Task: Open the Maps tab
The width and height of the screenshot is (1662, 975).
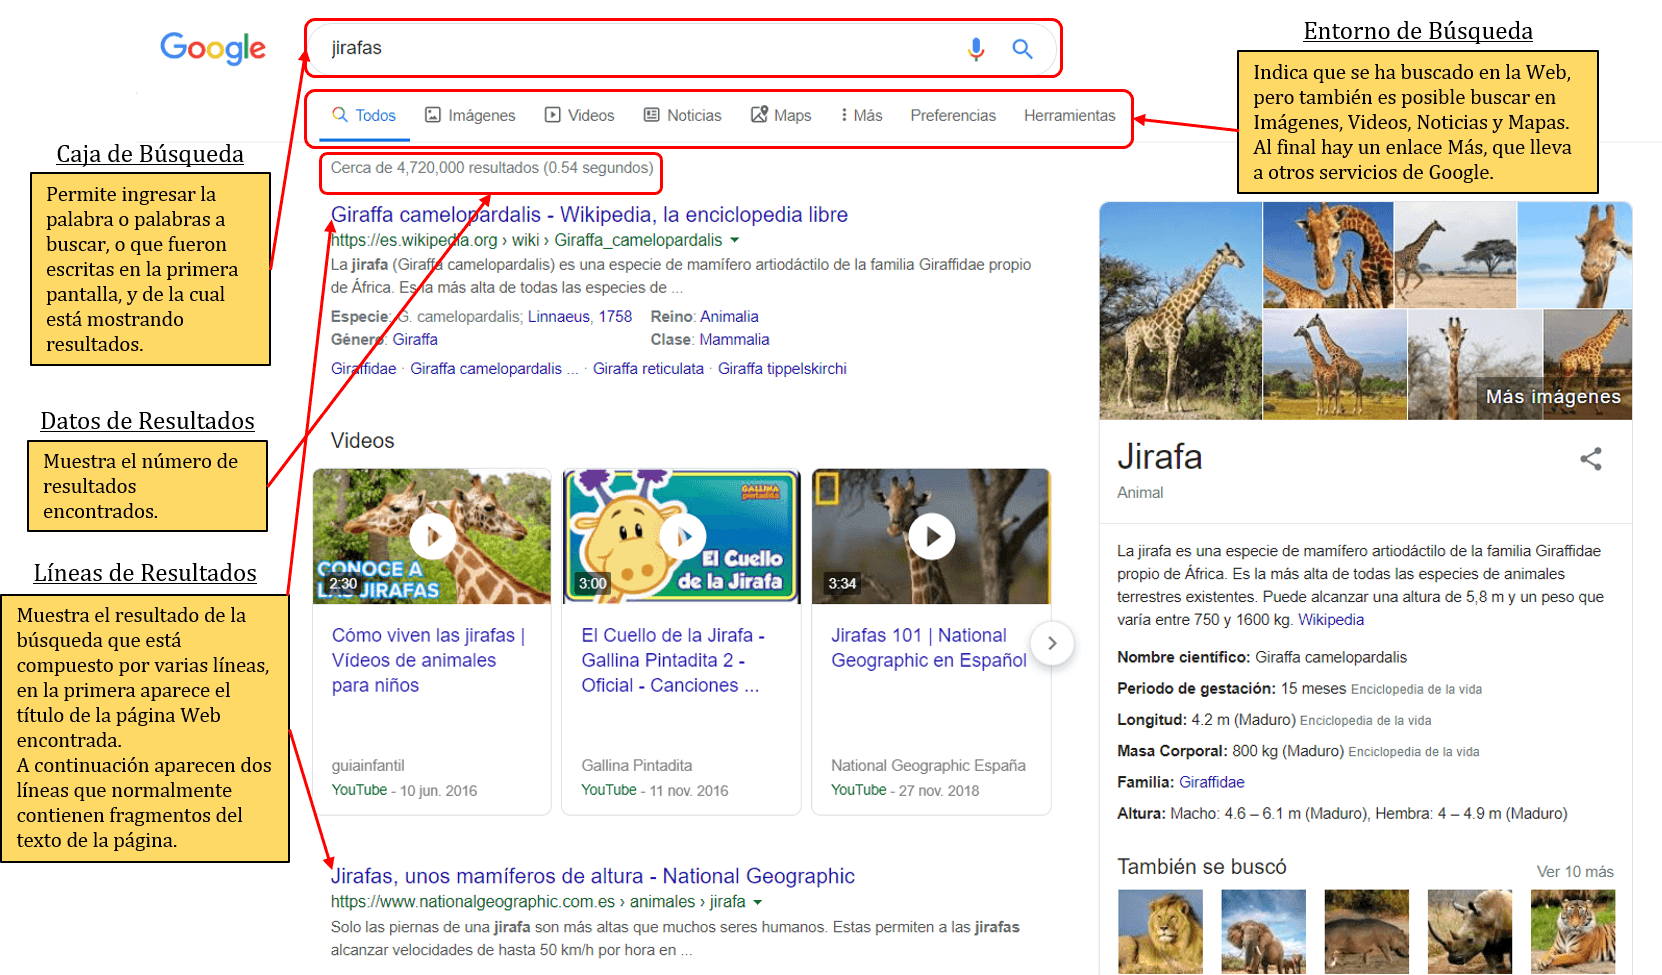Action: point(781,115)
